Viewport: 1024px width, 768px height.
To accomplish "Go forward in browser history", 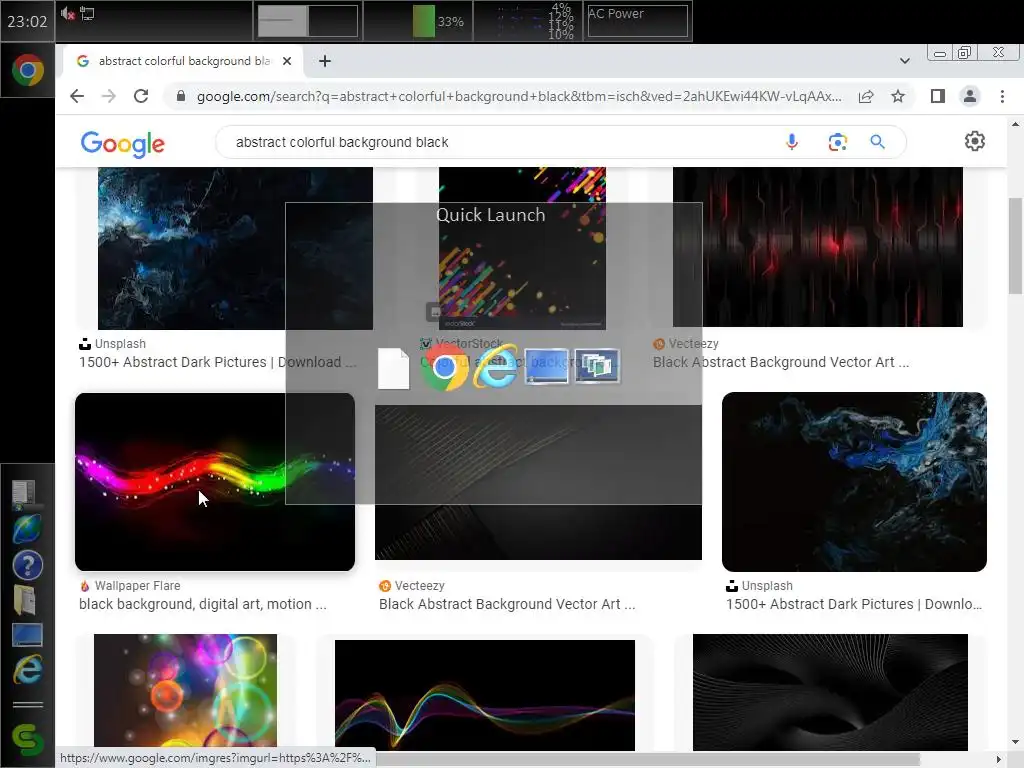I will (108, 97).
